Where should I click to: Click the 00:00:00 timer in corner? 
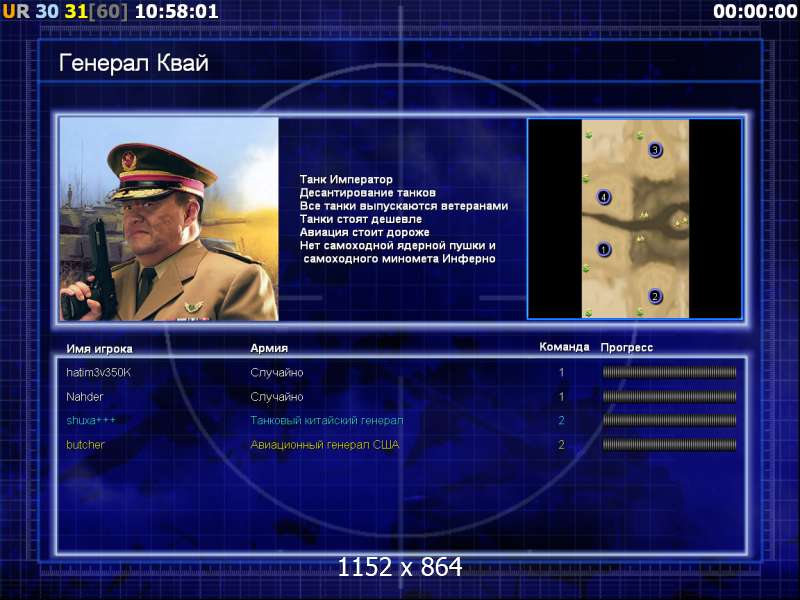coord(755,11)
